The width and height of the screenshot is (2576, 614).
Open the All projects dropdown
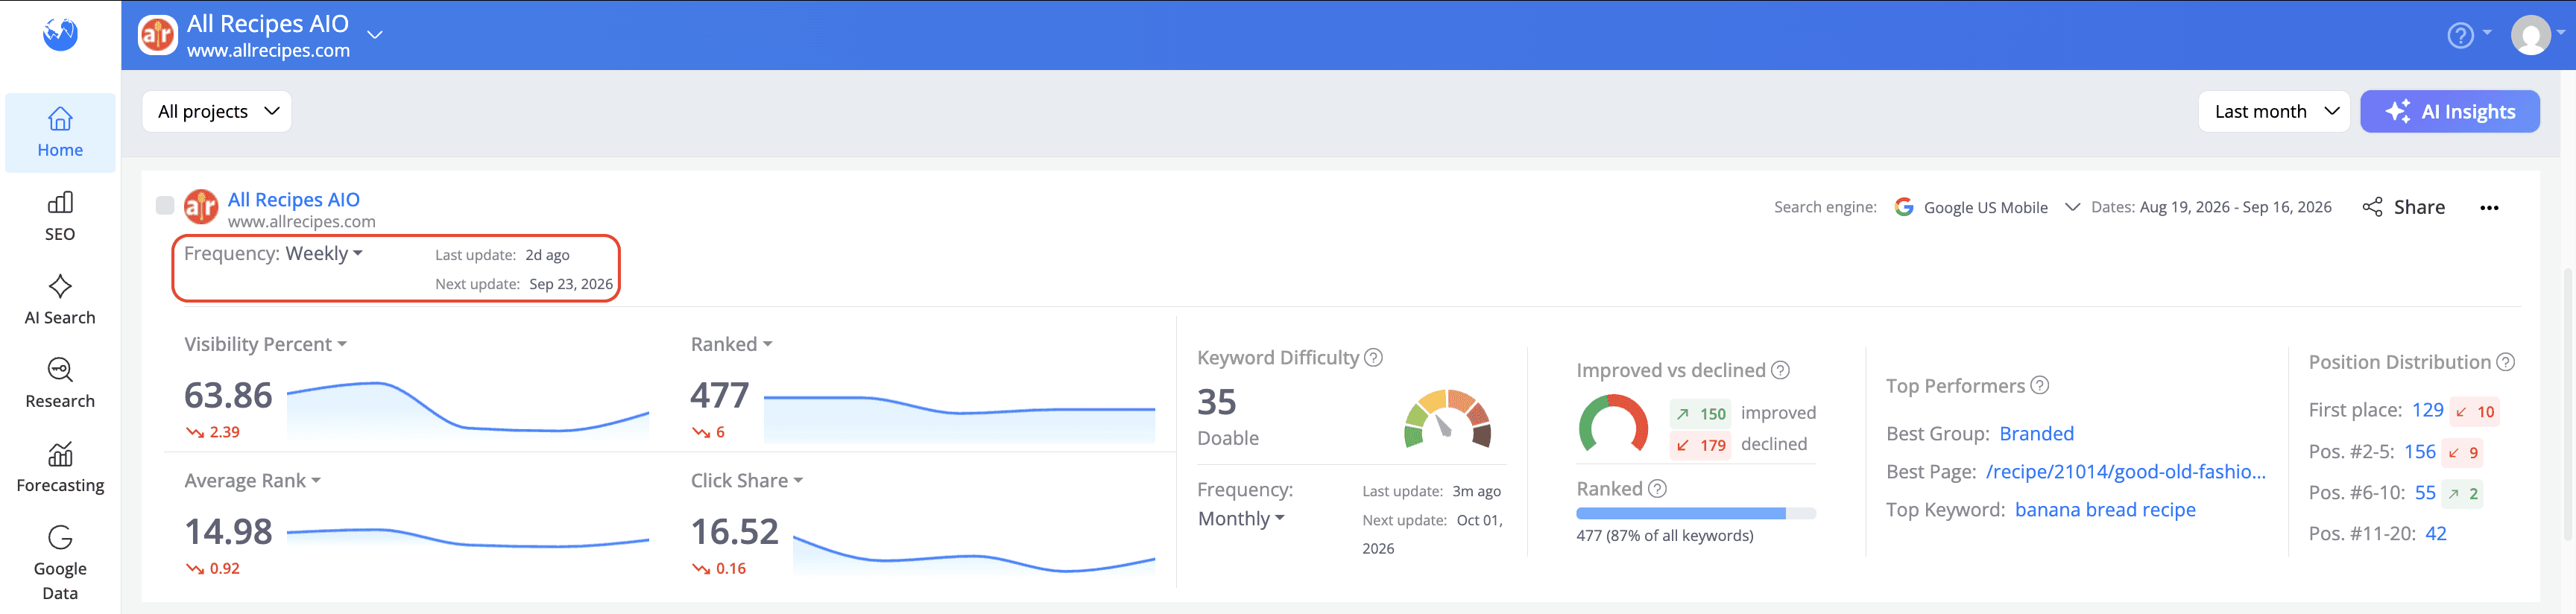[217, 111]
